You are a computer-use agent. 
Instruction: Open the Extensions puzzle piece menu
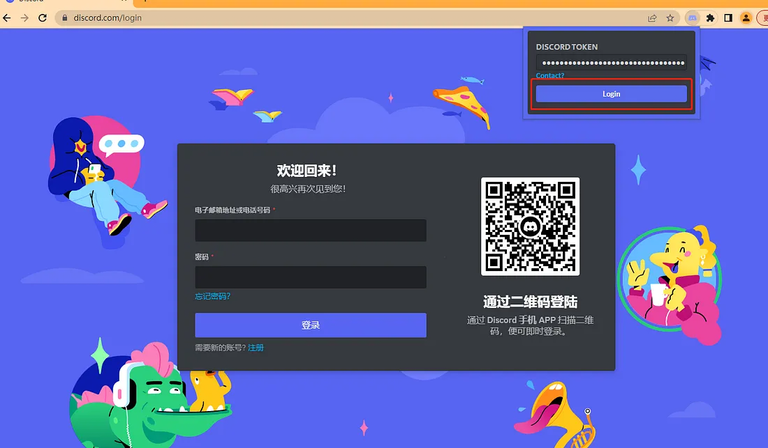[710, 18]
